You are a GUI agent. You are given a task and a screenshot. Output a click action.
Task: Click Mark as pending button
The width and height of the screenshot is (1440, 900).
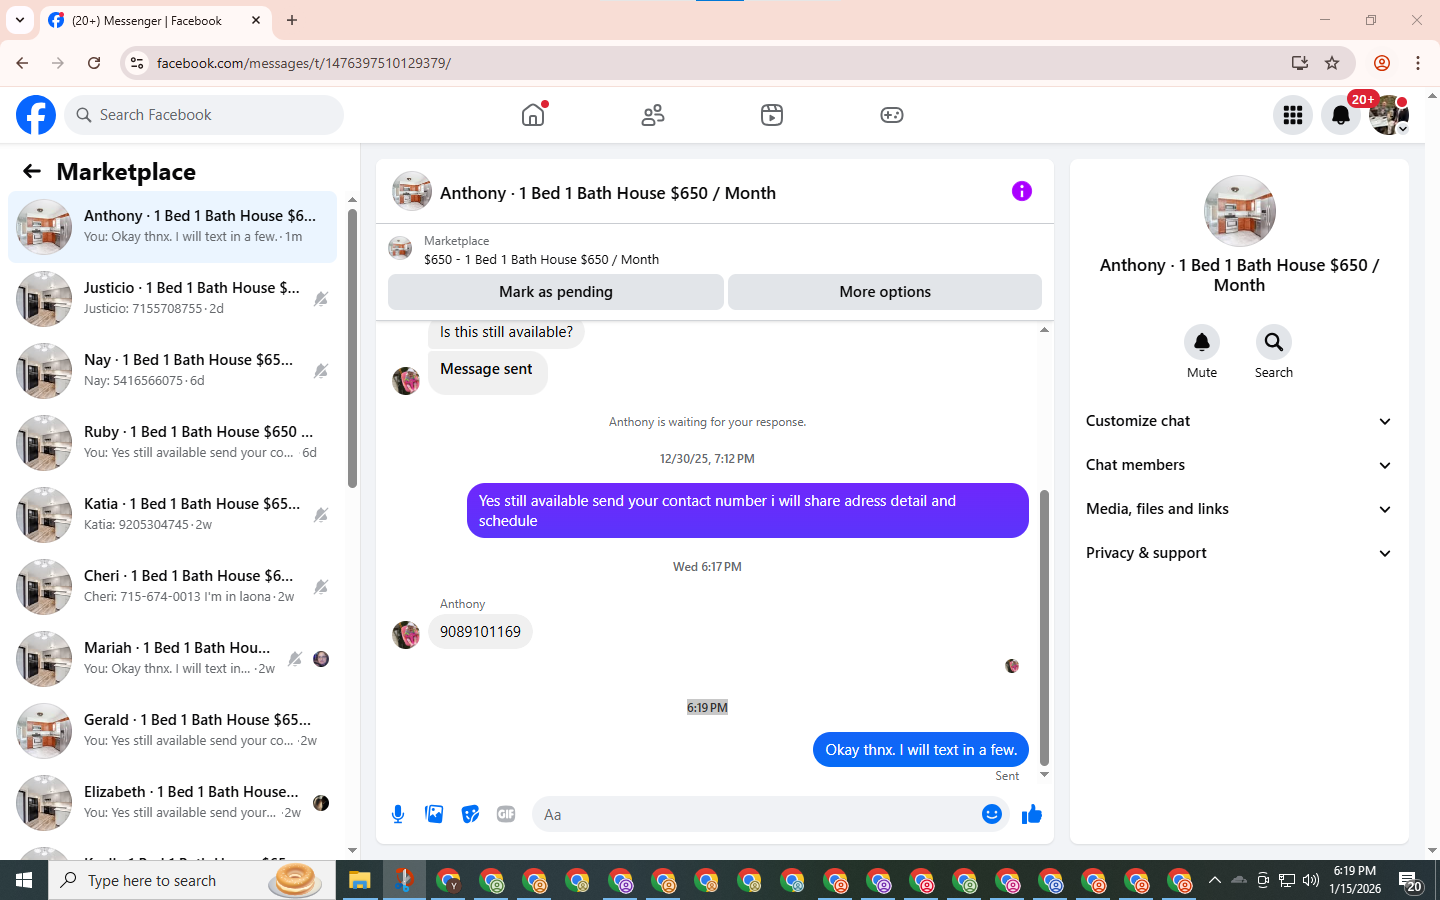tap(556, 292)
